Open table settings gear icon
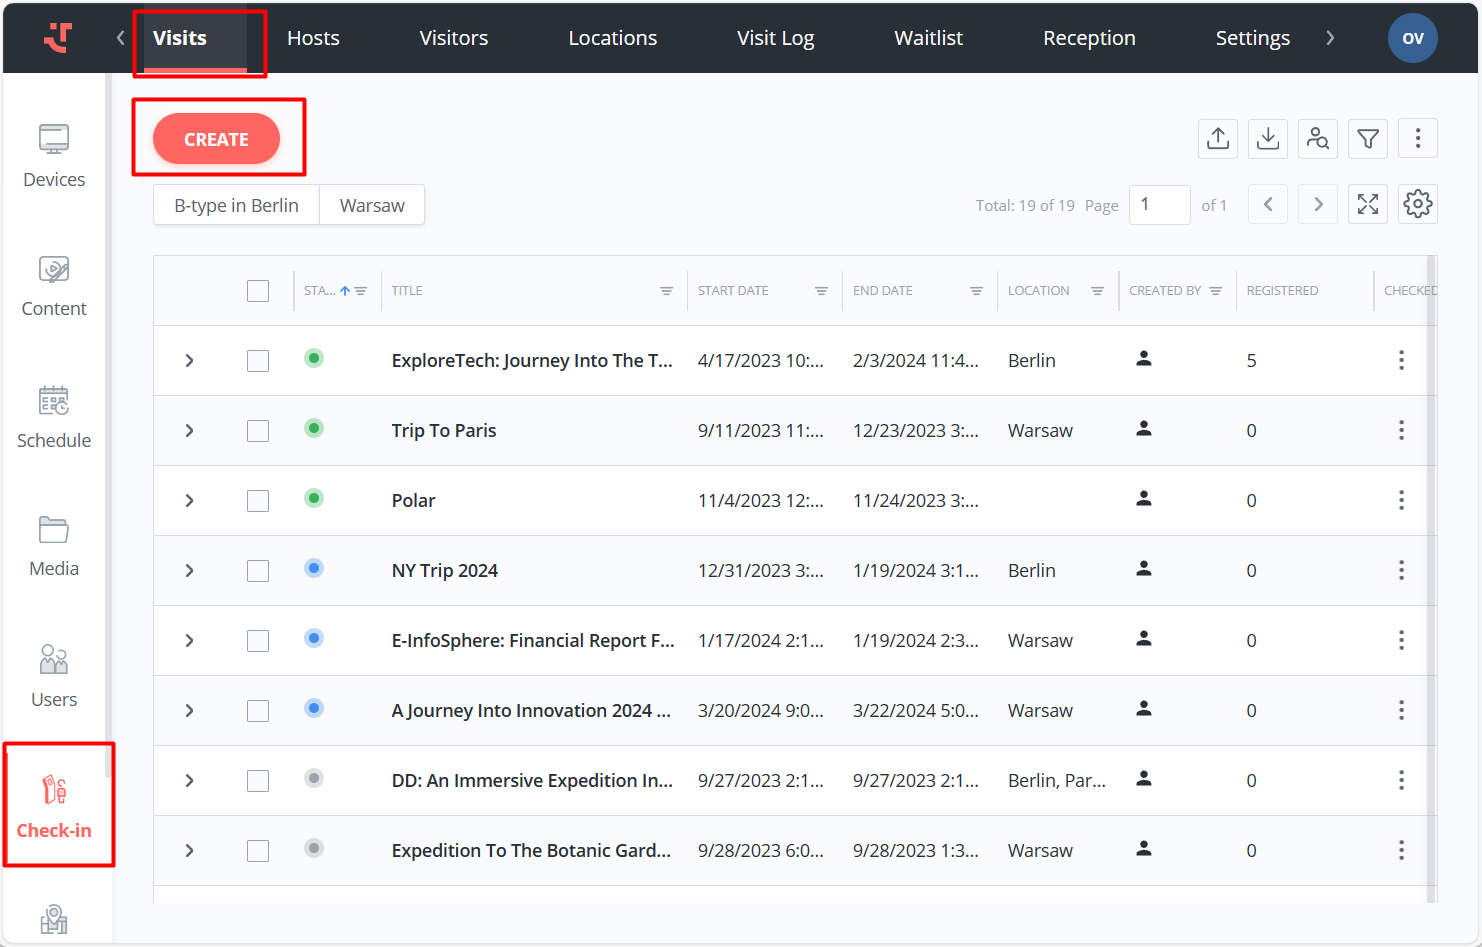This screenshot has height=947, width=1482. pos(1417,205)
